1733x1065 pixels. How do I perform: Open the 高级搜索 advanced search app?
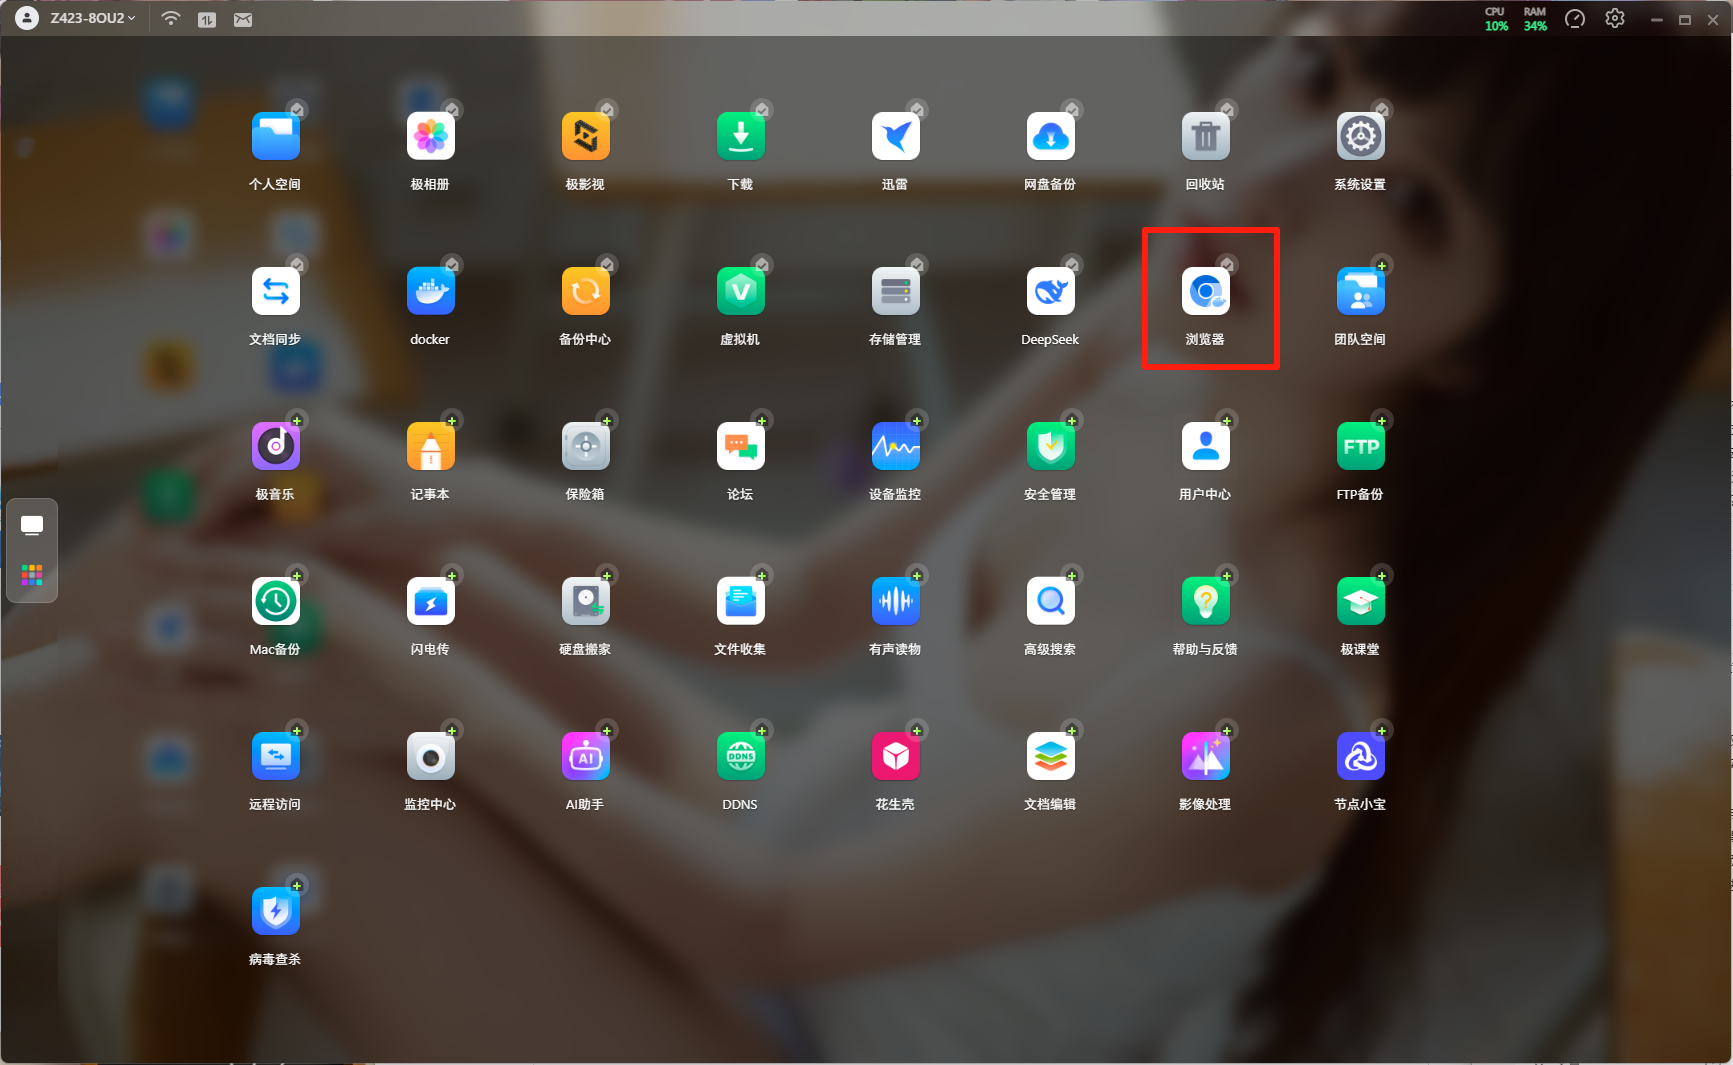[1051, 601]
